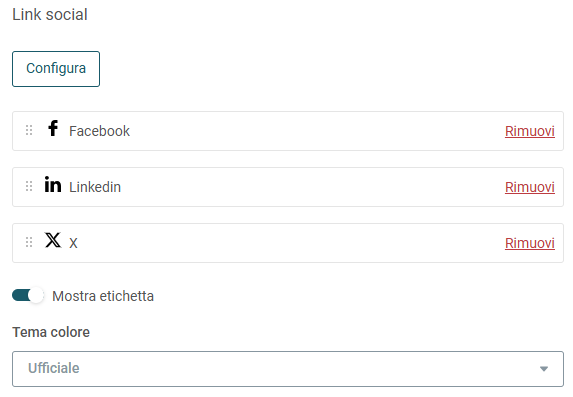Click the Facebook logo icon

pos(53,128)
